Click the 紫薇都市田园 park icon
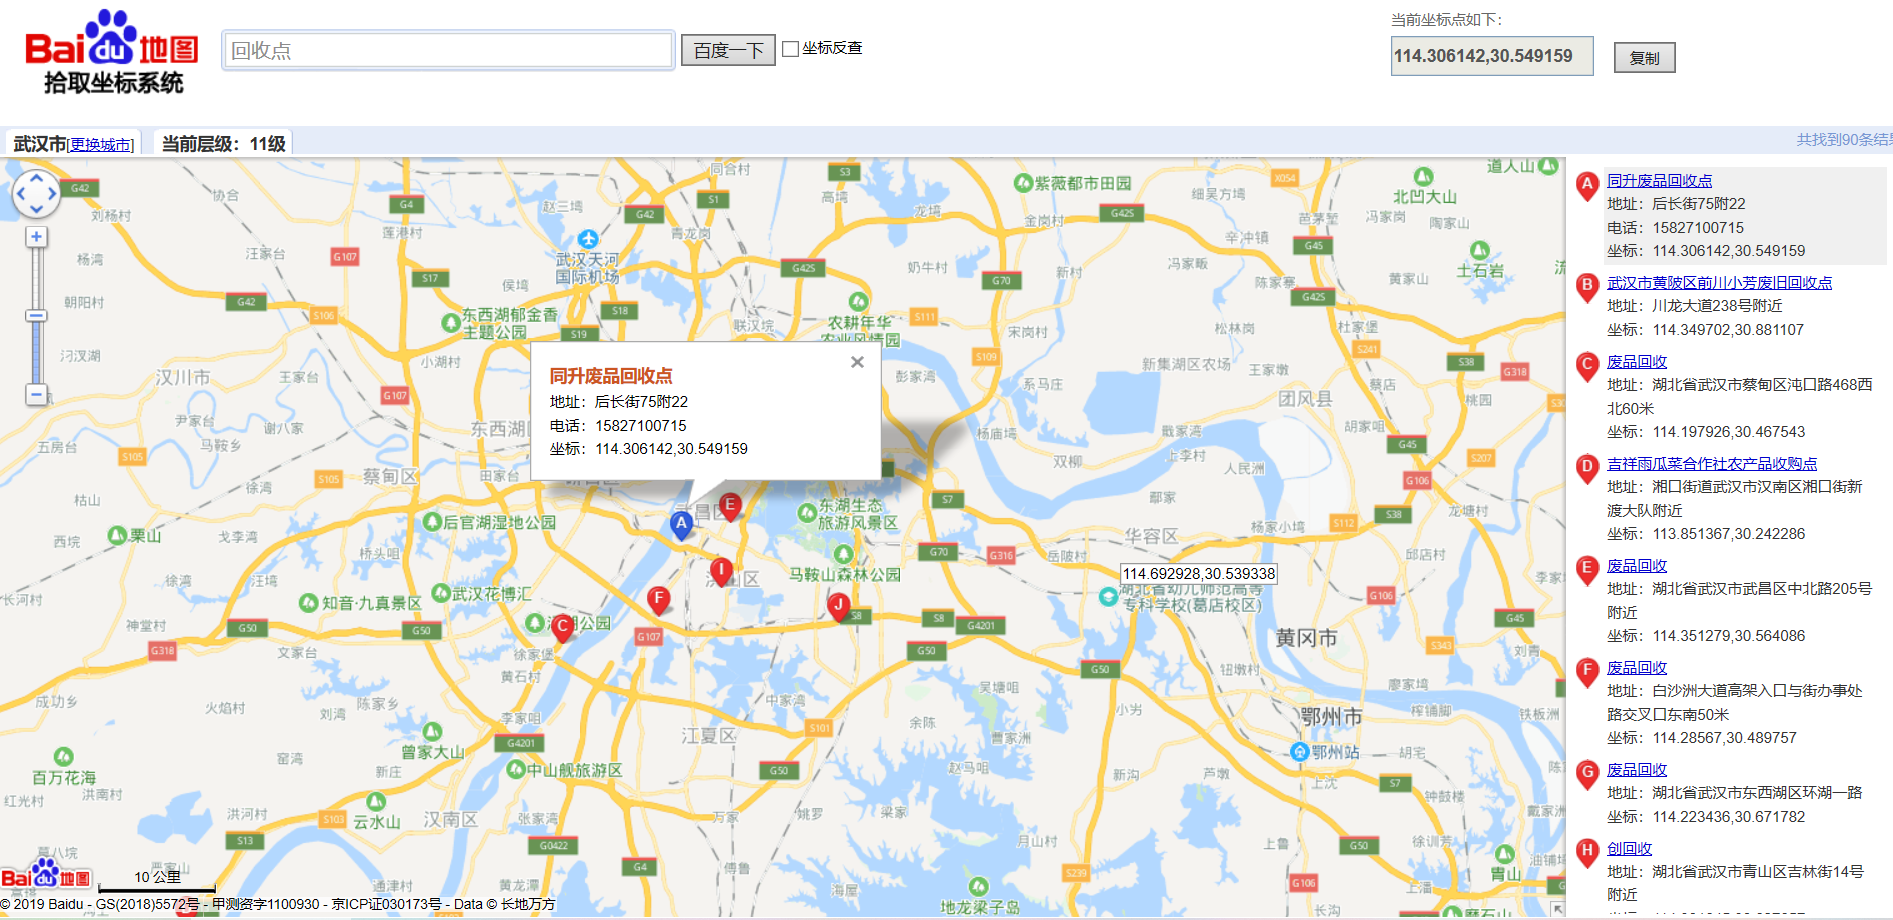This screenshot has height=920, width=1893. 1022,183
